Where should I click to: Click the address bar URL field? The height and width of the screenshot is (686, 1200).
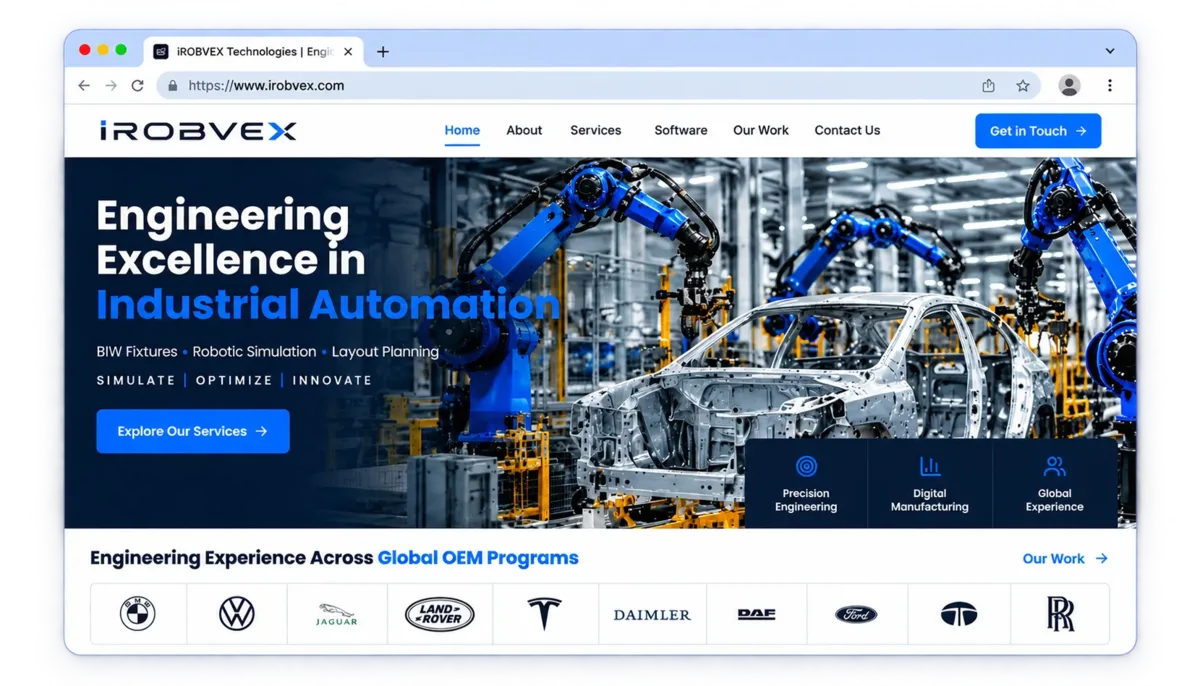coord(598,86)
